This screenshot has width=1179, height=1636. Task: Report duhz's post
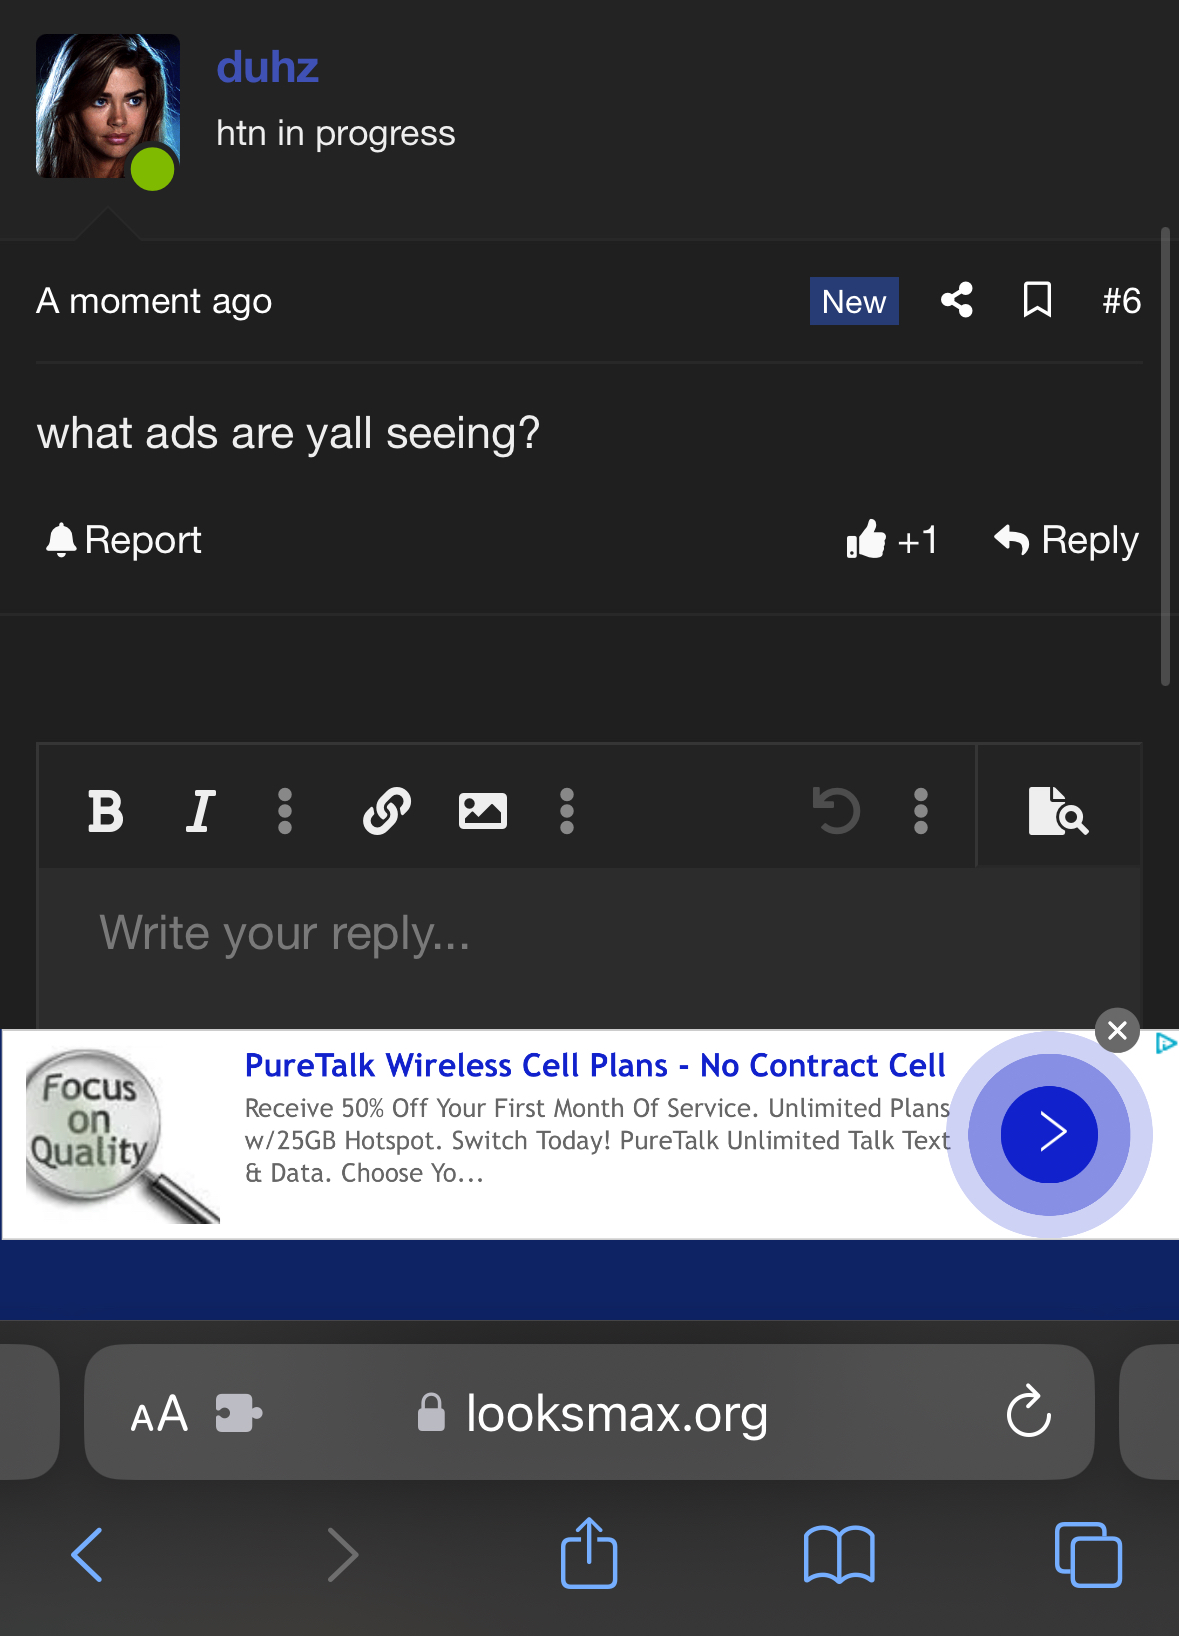pyautogui.click(x=124, y=541)
